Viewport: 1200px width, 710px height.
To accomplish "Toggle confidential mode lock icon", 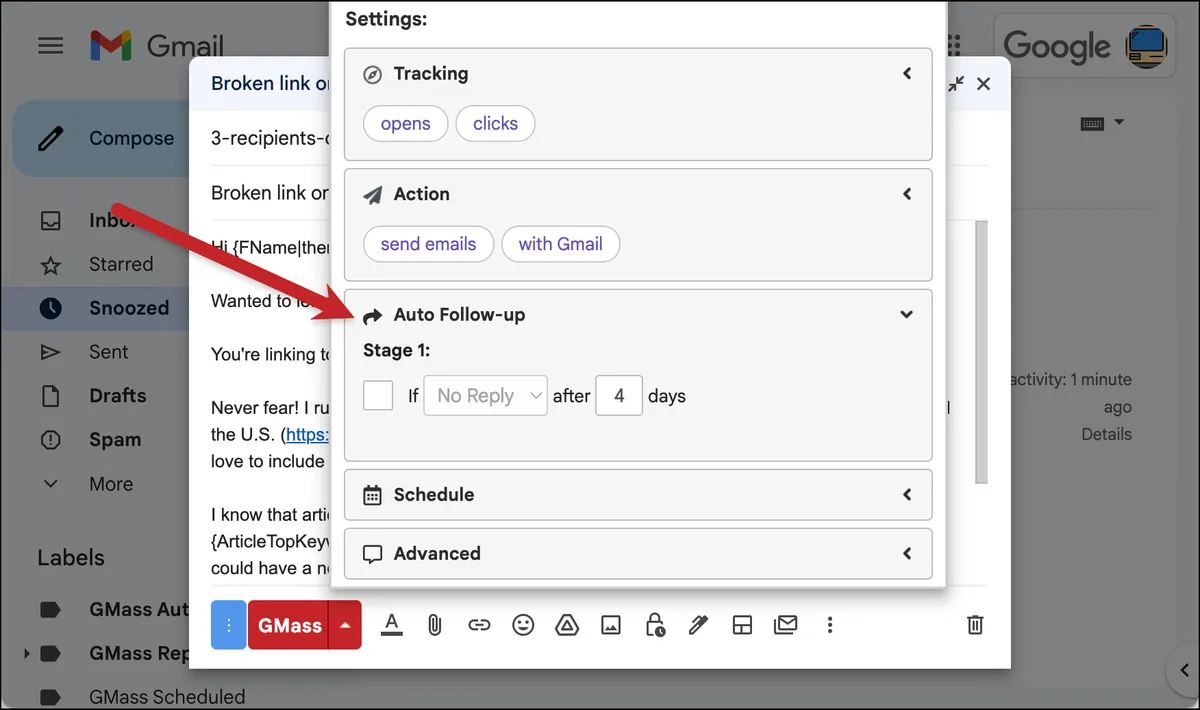I will (655, 625).
